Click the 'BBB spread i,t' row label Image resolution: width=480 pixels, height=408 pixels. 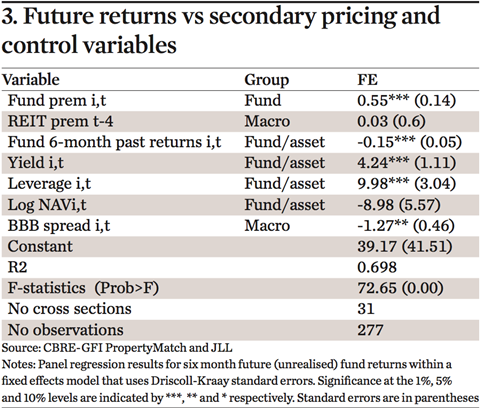tap(59, 226)
